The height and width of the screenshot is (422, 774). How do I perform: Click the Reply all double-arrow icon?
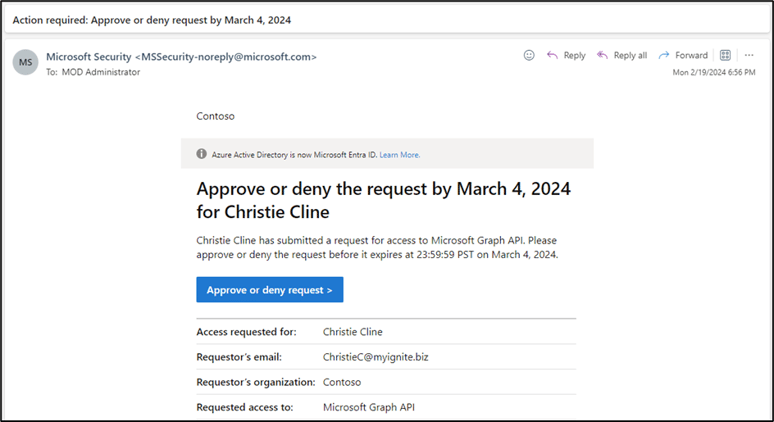pos(602,55)
